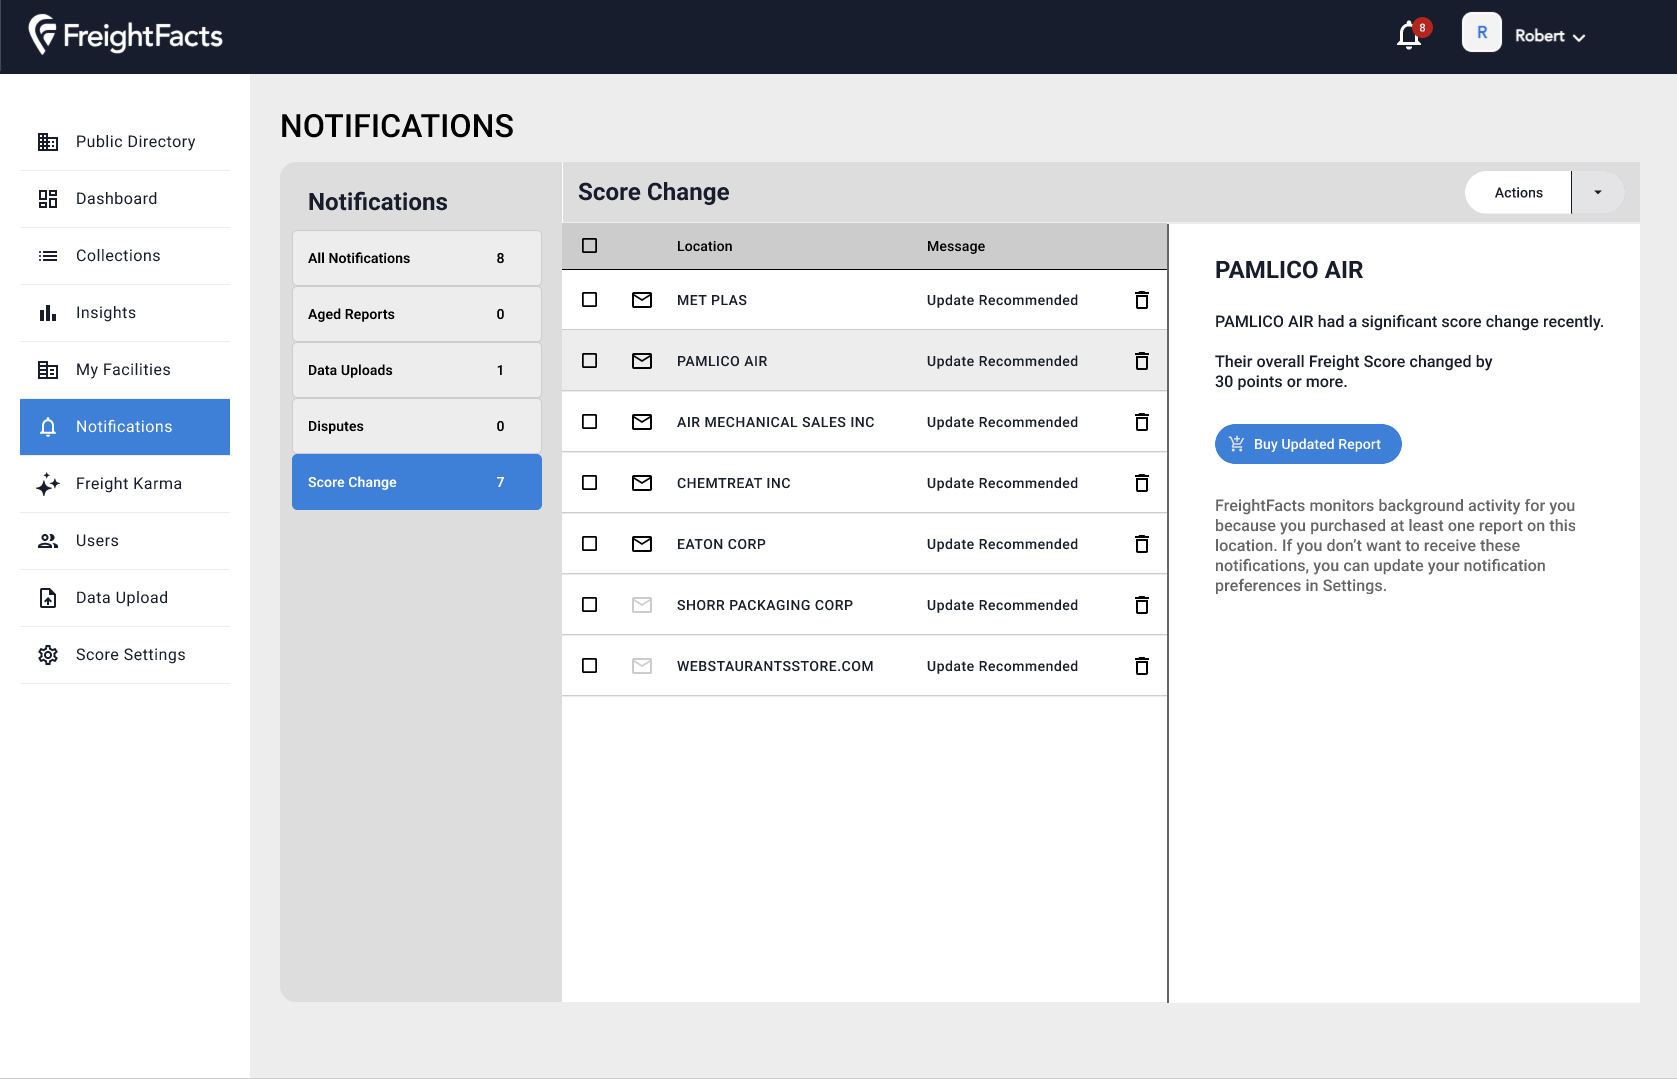Click envelope icon for SHORR PACKAGING CORP
1677x1079 pixels.
coord(642,605)
